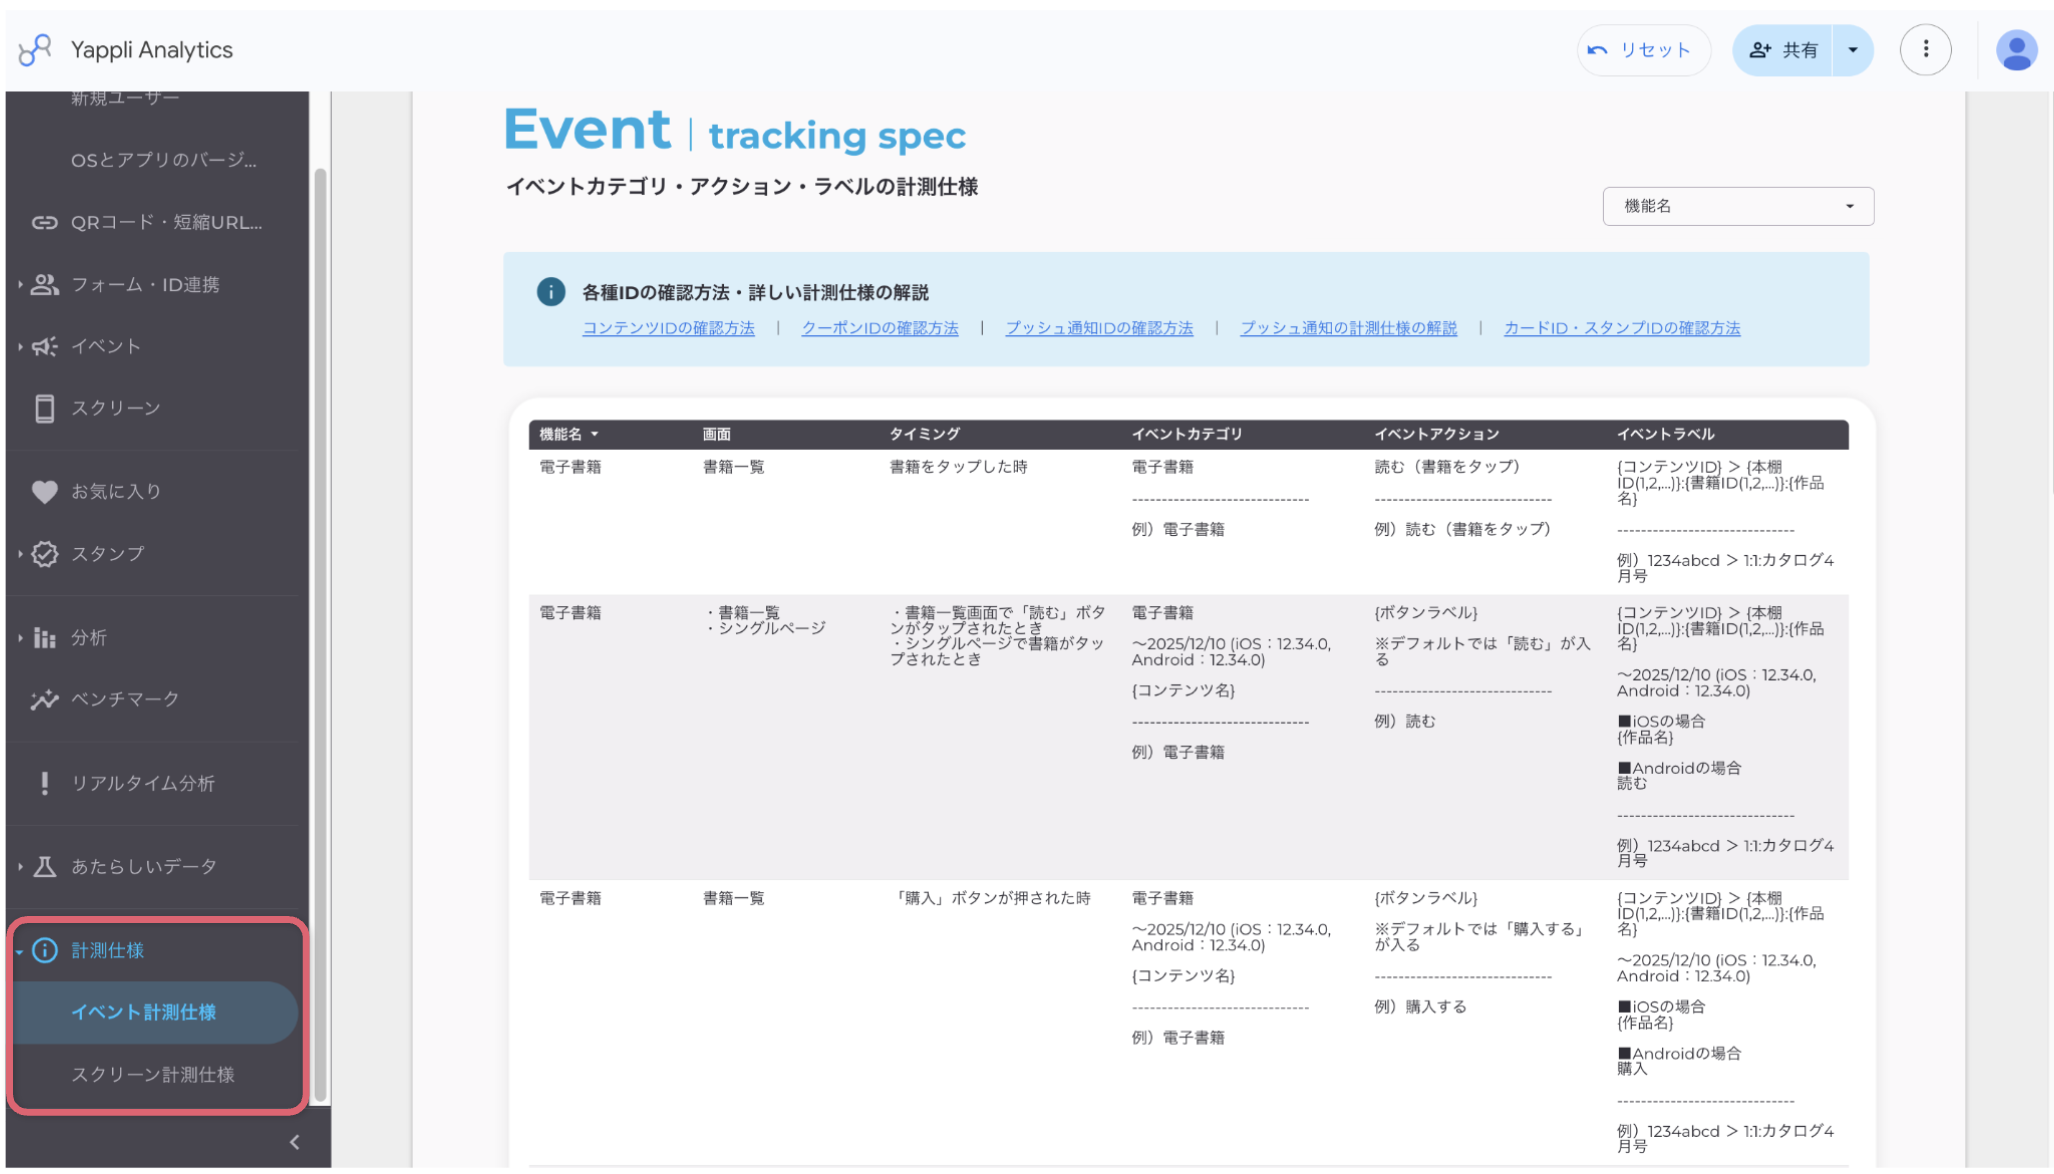
Task: Click the 画面 column header
Action: 716,434
